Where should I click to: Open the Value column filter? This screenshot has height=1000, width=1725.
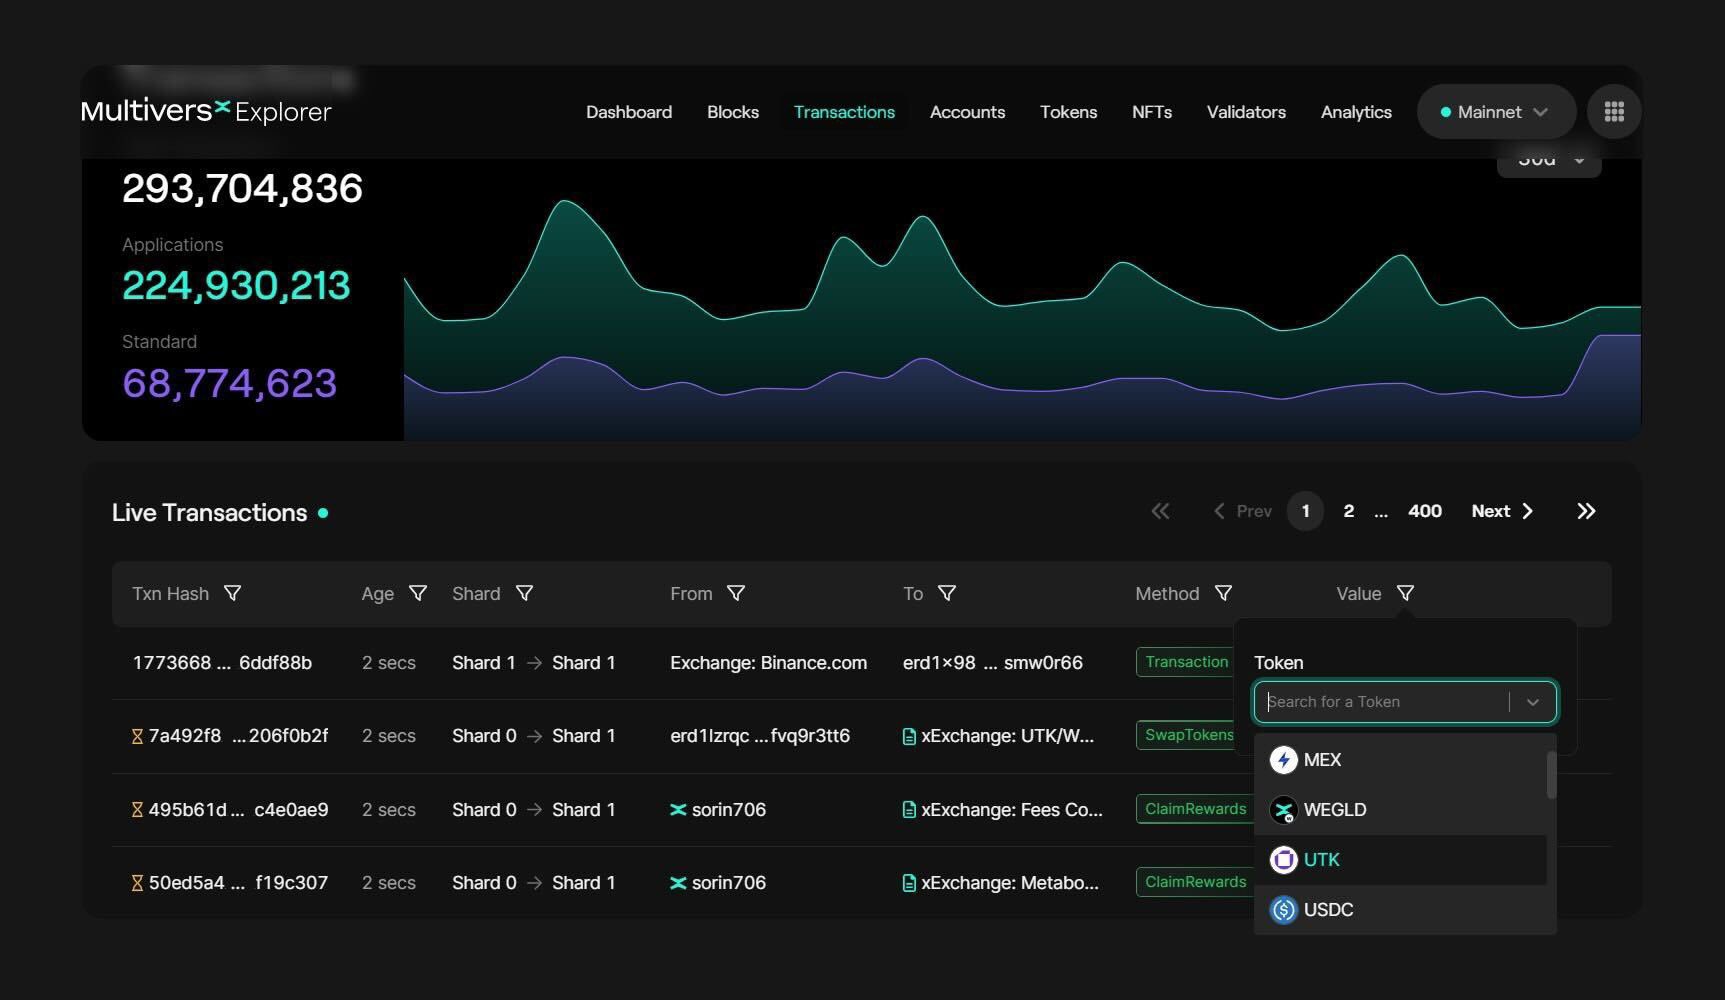pos(1406,593)
